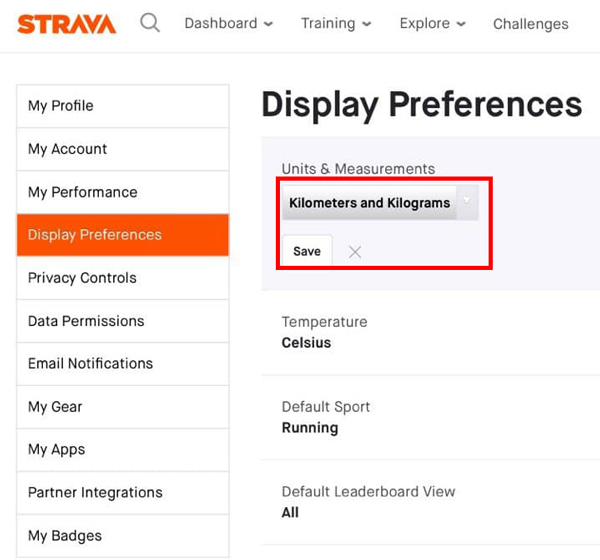Cancel units edit with the X icon
This screenshot has height=560, width=600.
tap(355, 252)
